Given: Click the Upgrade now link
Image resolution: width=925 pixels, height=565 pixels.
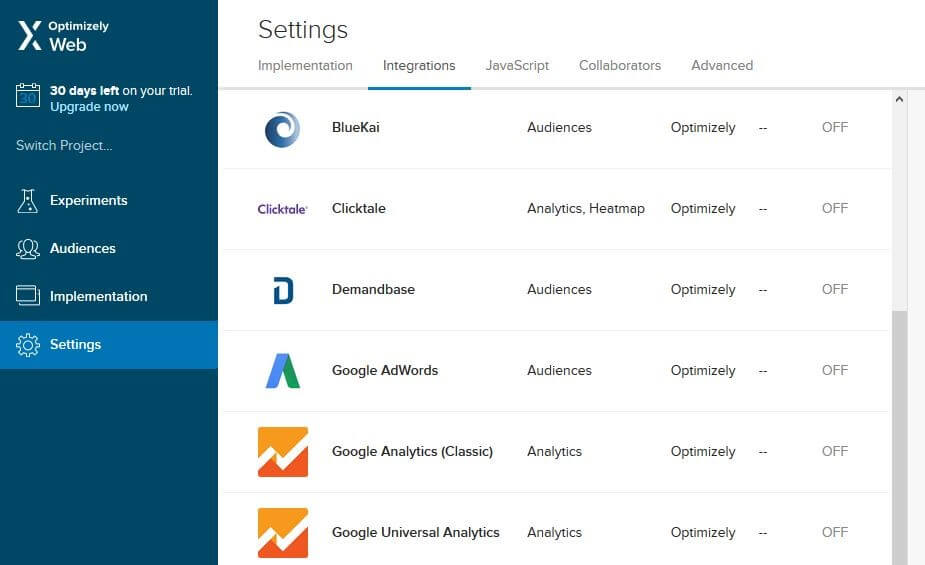Looking at the screenshot, I should tap(89, 107).
